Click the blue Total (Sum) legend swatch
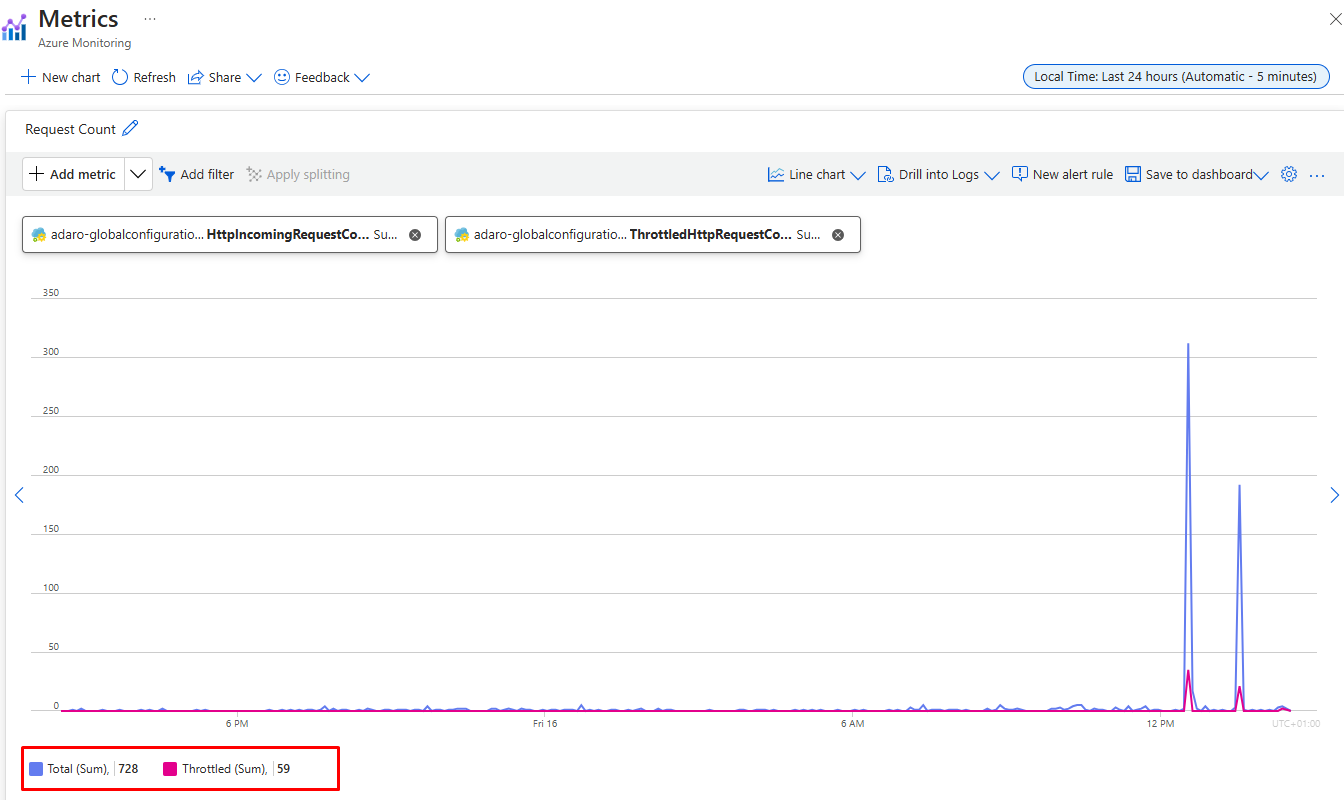 tap(36, 769)
